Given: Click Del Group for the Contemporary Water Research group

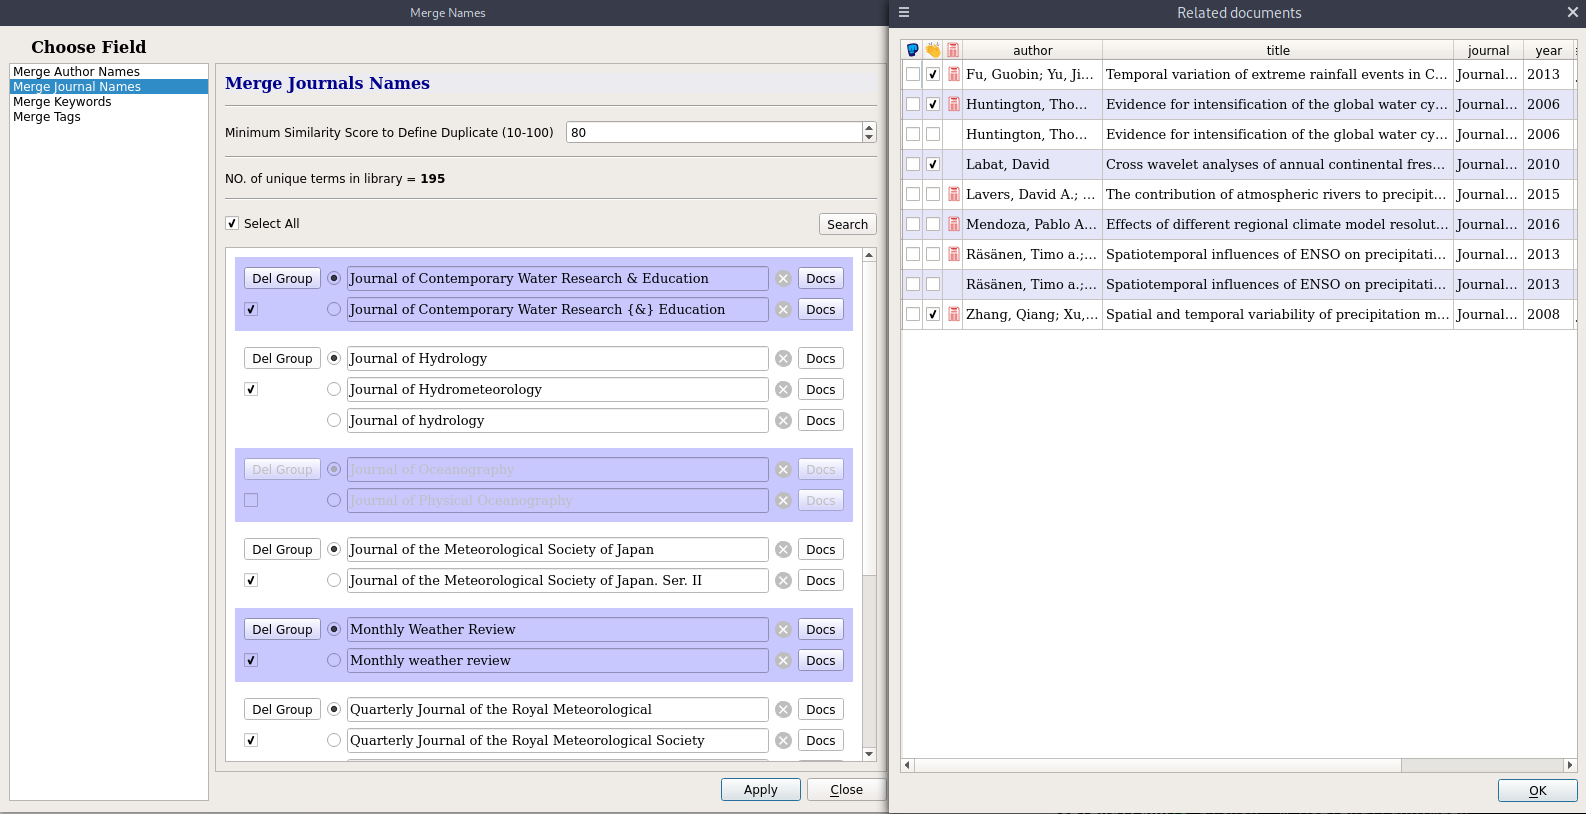Looking at the screenshot, I should (282, 279).
